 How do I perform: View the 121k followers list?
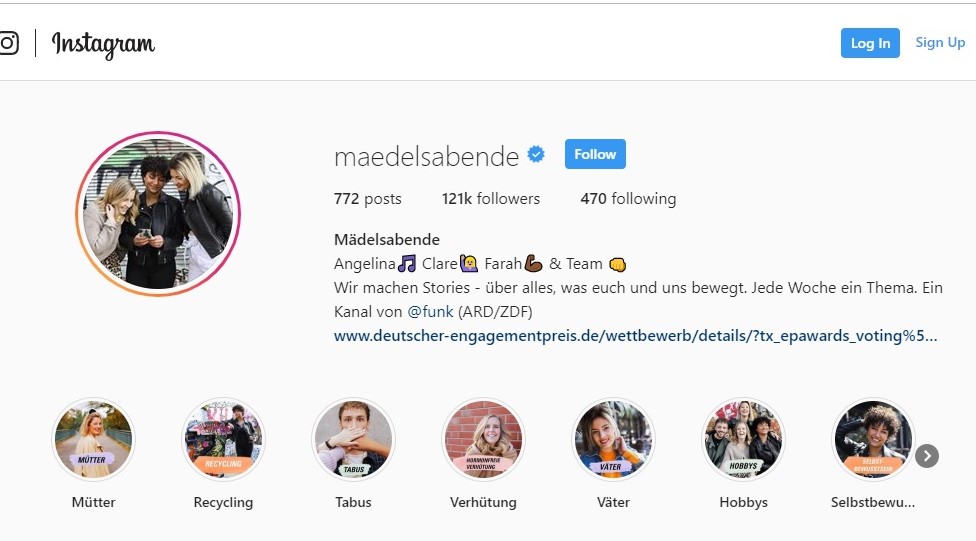pos(491,199)
